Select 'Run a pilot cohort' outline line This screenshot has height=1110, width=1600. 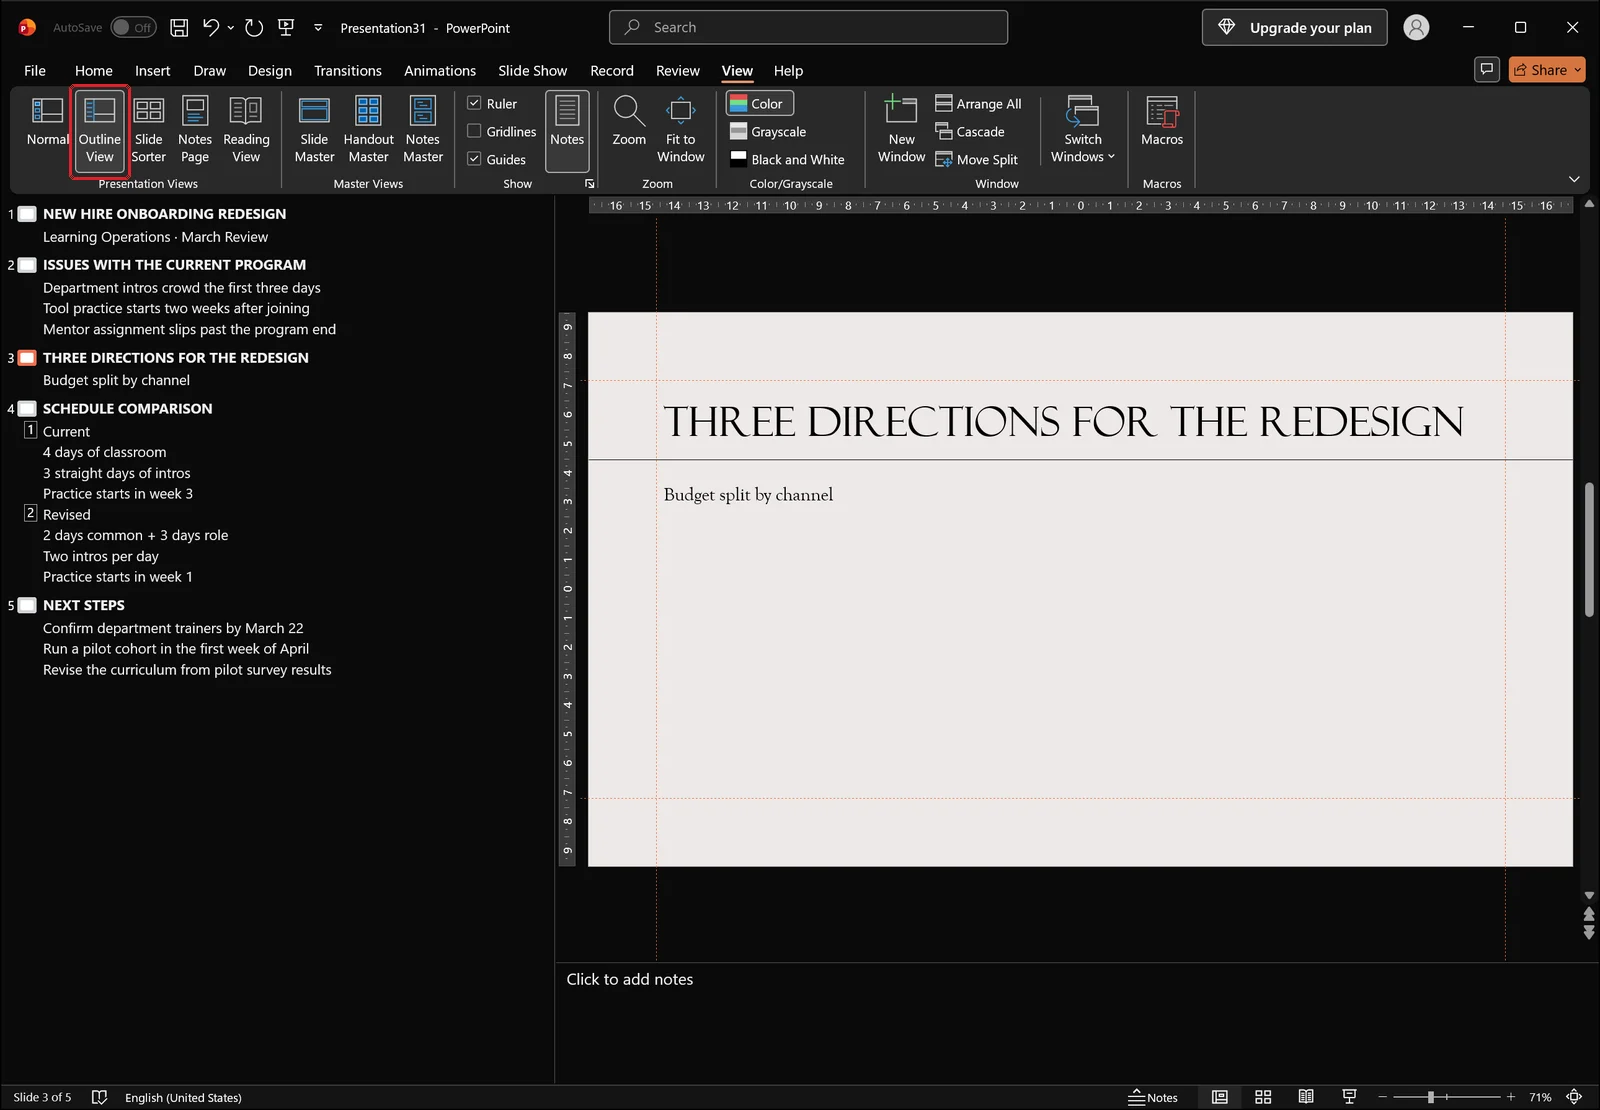point(176,648)
